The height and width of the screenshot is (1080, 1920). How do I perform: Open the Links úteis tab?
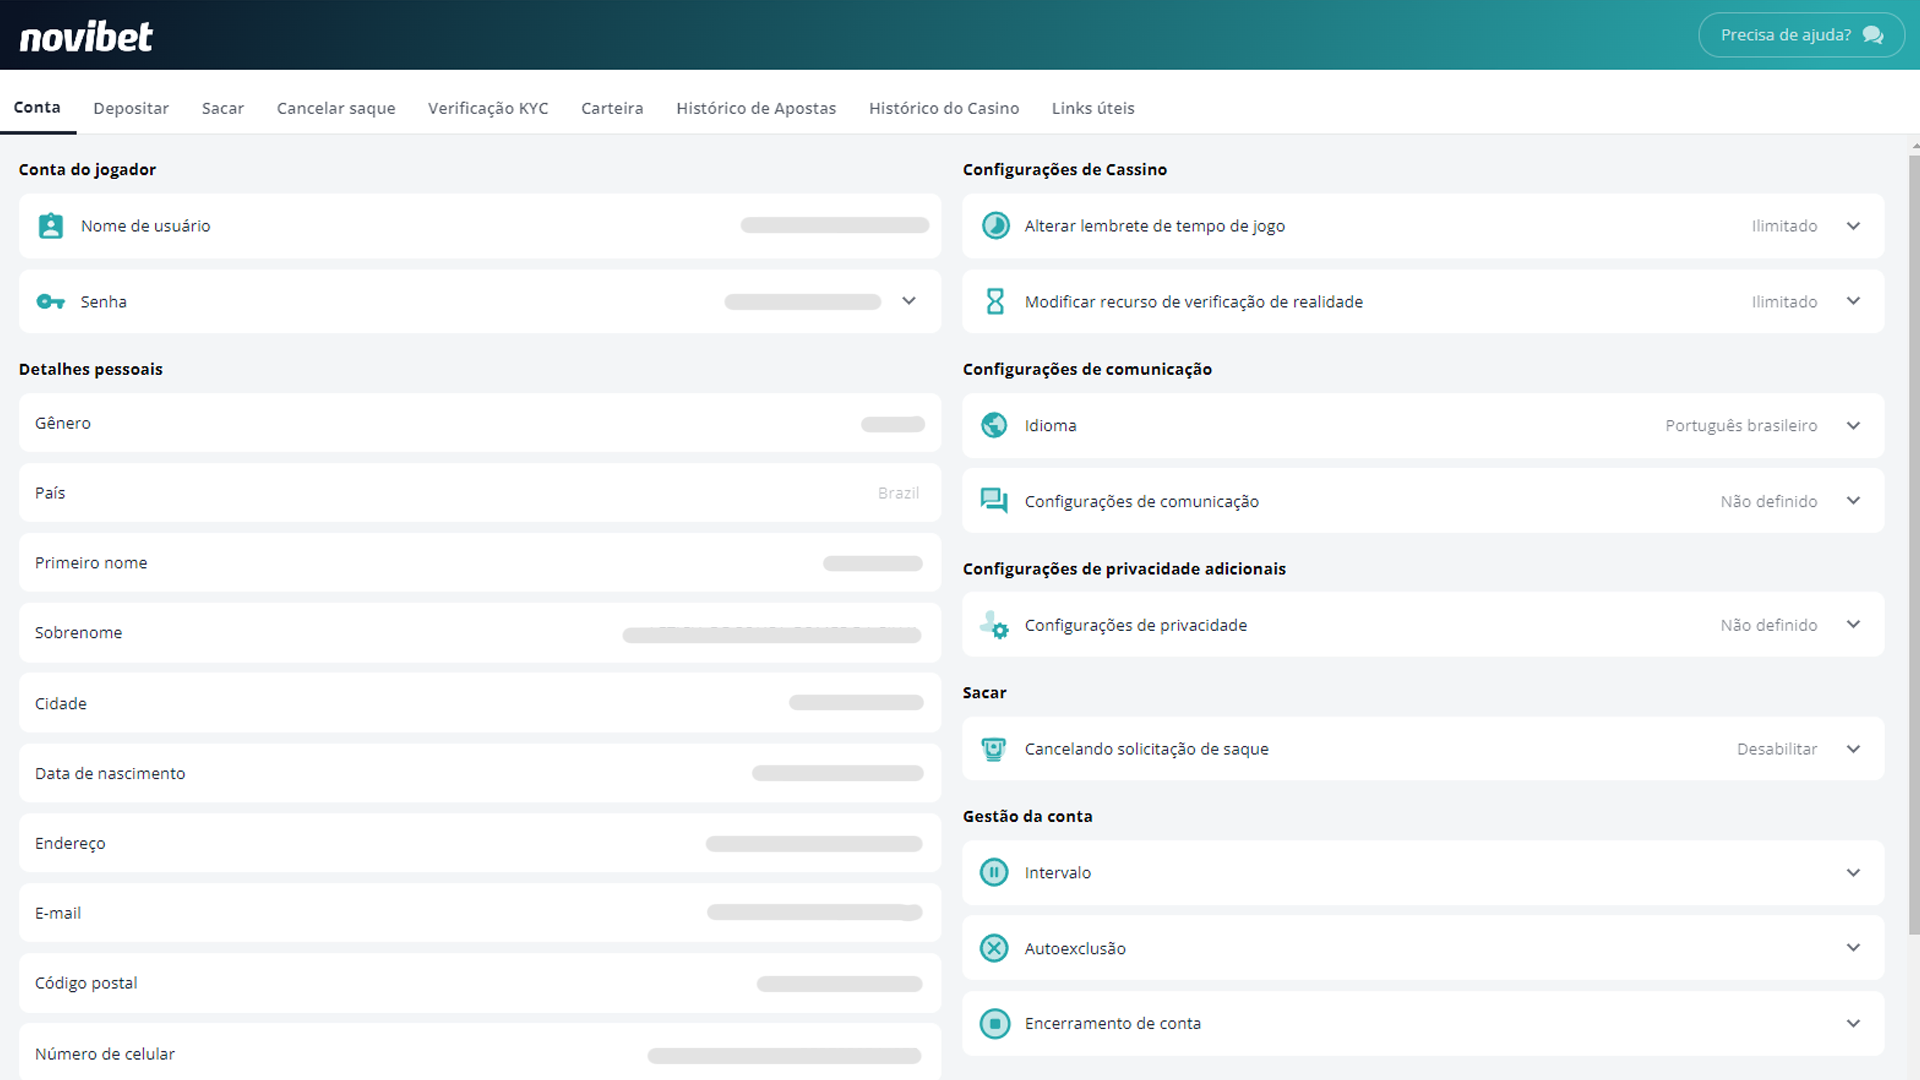pyautogui.click(x=1093, y=108)
